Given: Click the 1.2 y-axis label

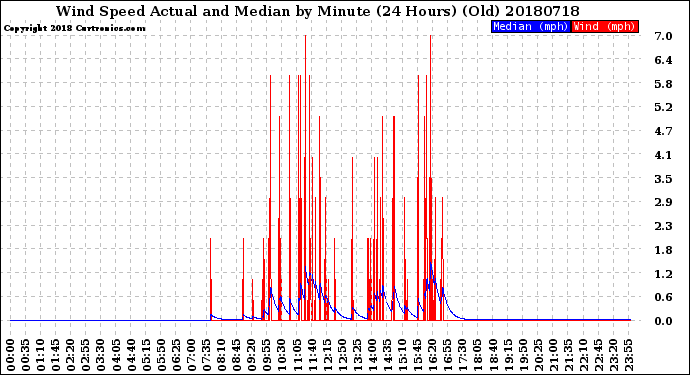Looking at the screenshot, I should (x=663, y=274).
